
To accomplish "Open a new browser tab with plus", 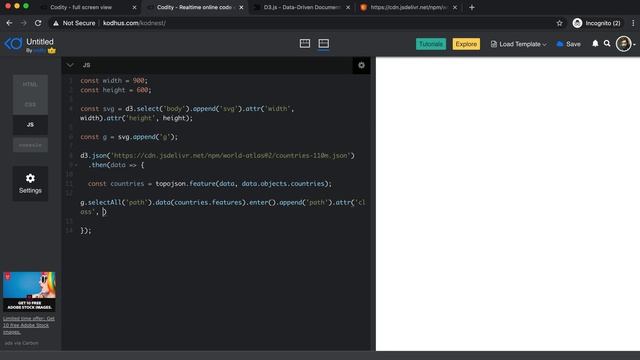I will [x=472, y=7].
